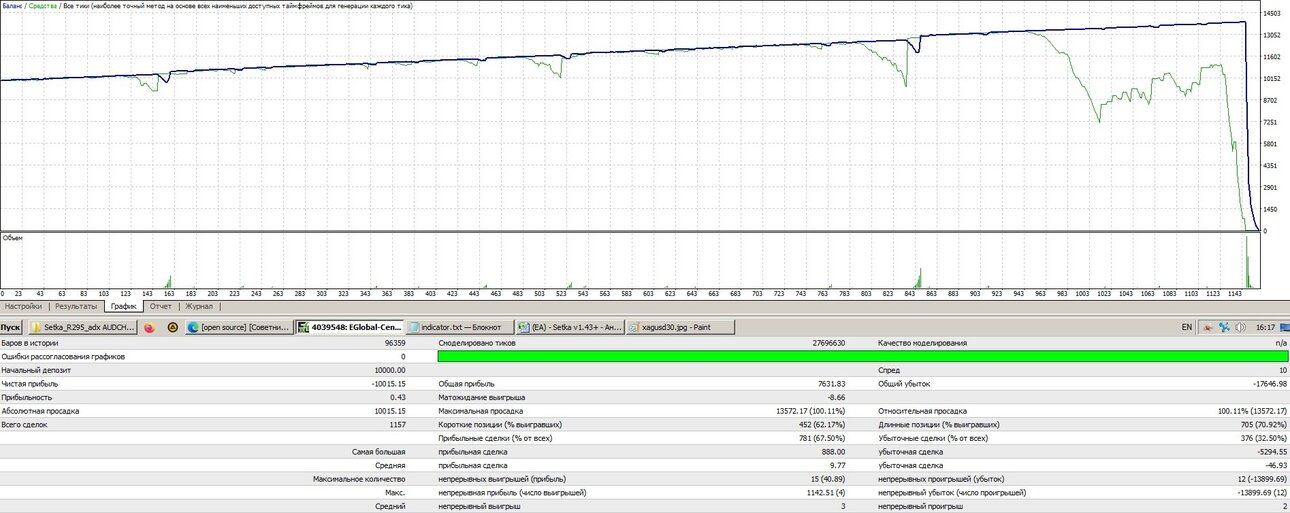
Task: Click the orange round taskbar icon
Action: point(172,327)
